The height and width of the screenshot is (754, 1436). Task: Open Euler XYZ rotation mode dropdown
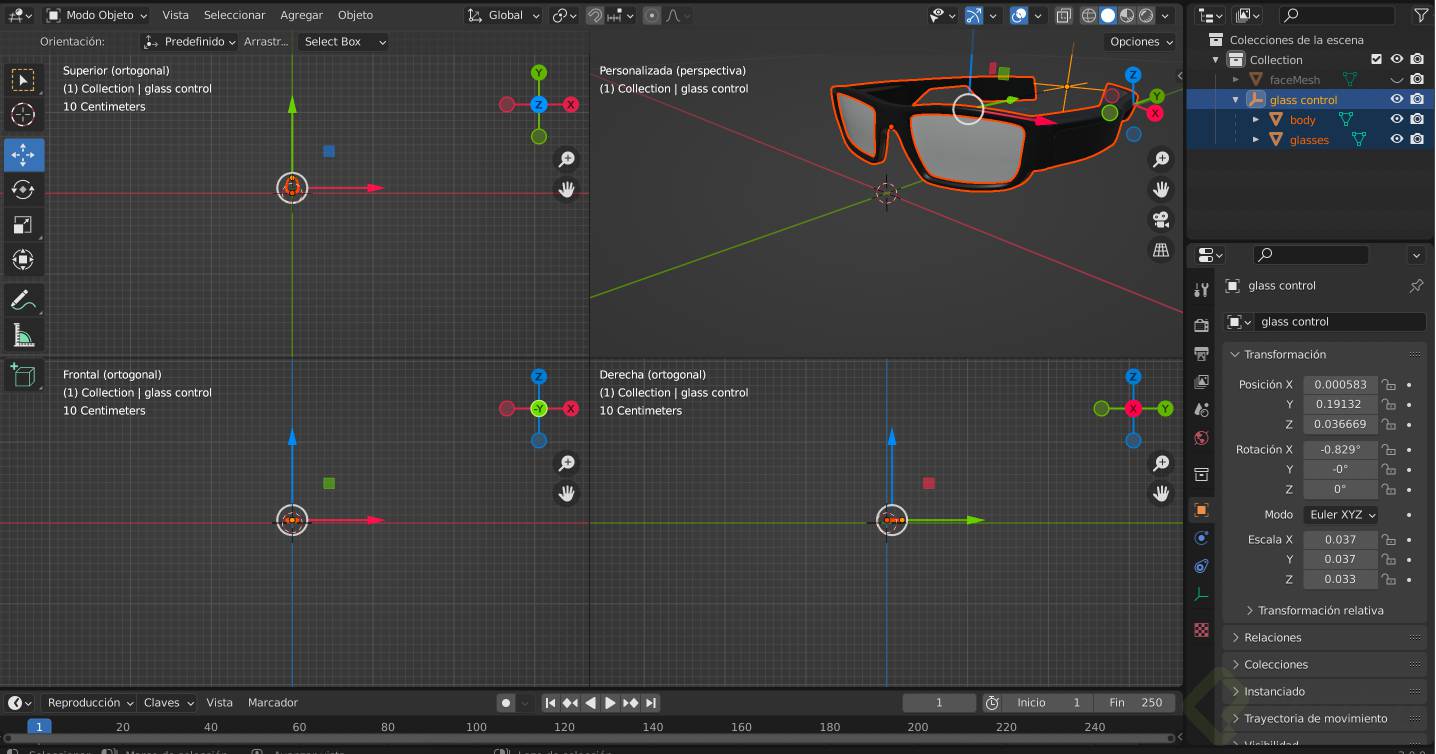point(1341,515)
